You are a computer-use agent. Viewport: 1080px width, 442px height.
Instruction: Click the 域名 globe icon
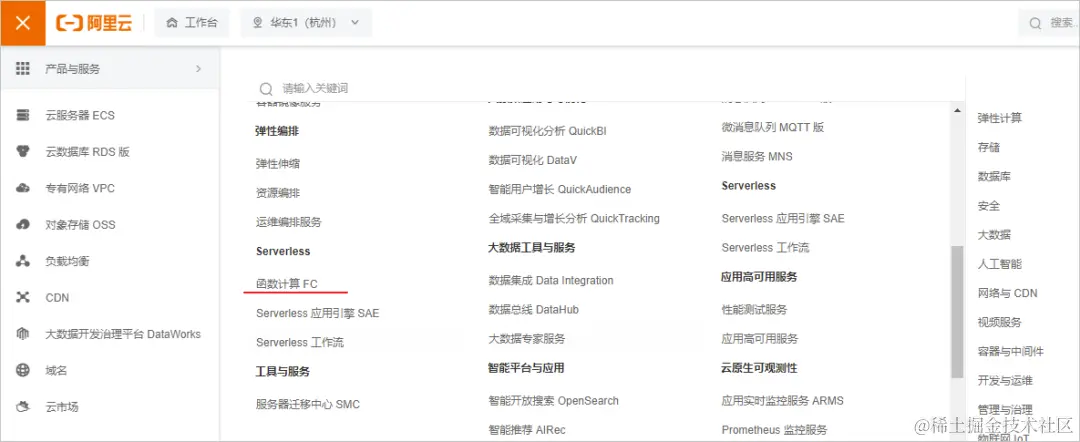pos(23,370)
